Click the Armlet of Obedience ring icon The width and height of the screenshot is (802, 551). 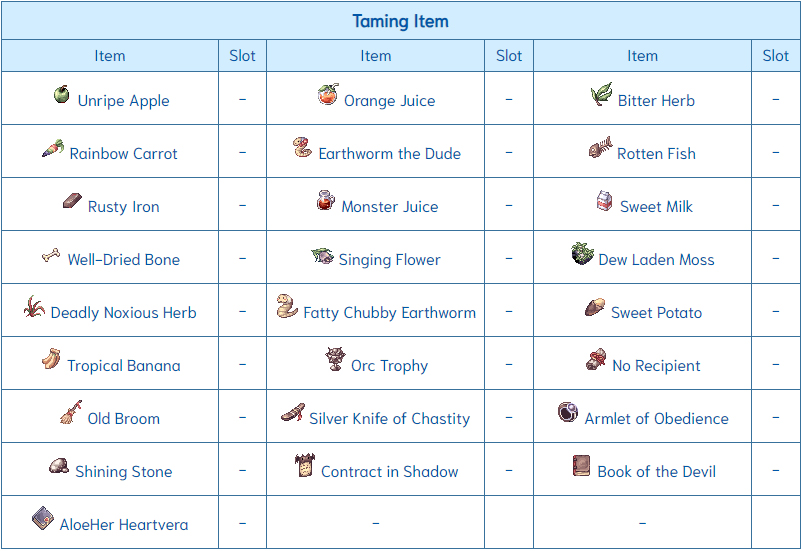(568, 412)
